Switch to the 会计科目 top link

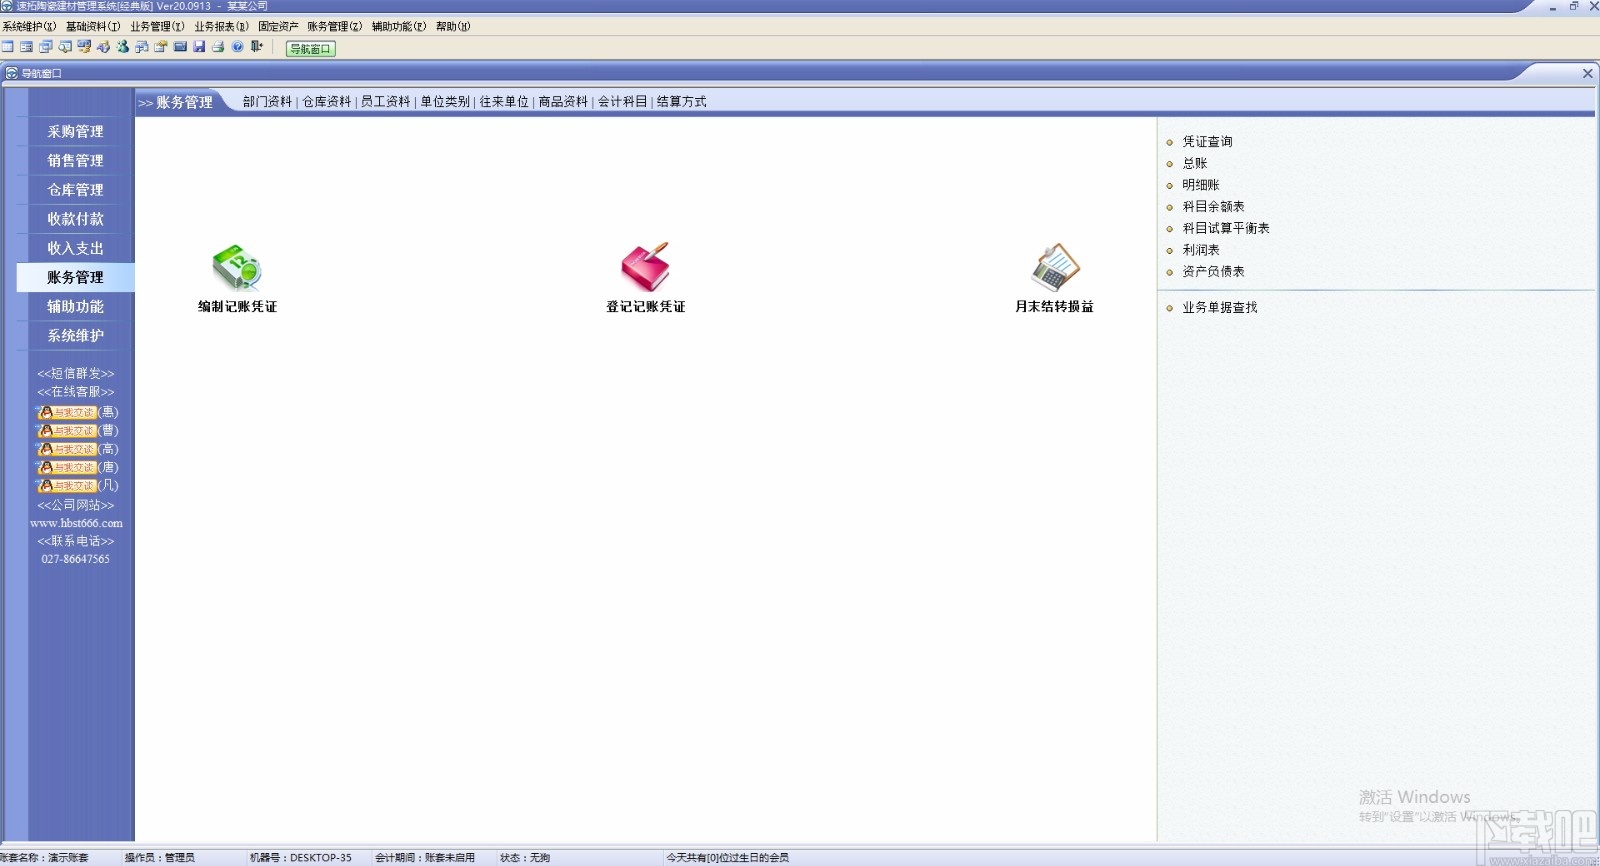(622, 102)
